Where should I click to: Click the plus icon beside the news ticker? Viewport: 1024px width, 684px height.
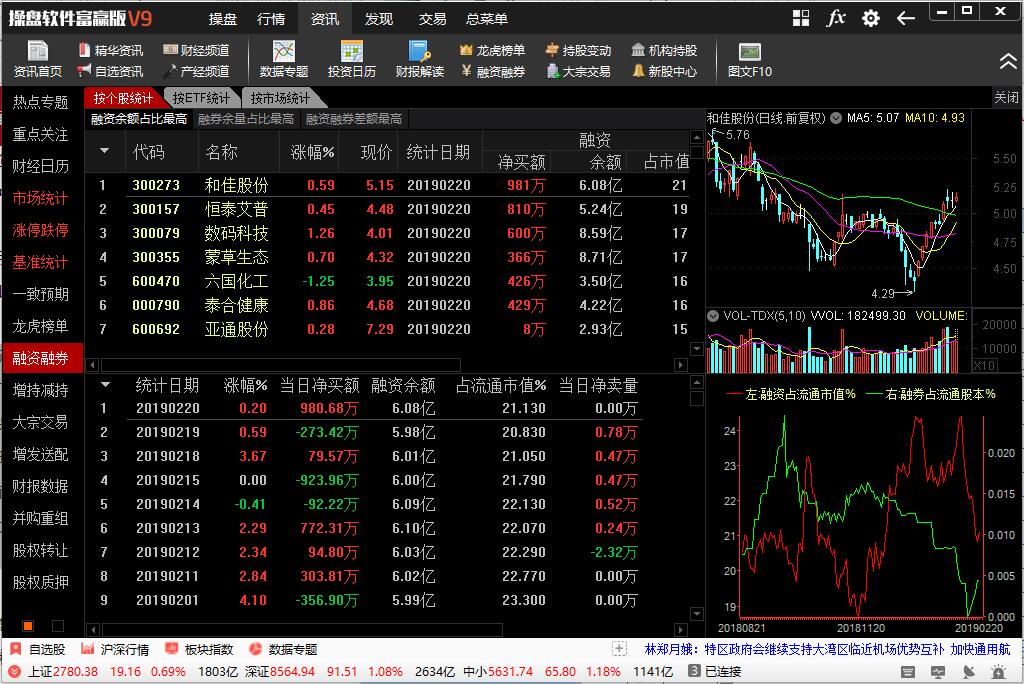pos(619,649)
